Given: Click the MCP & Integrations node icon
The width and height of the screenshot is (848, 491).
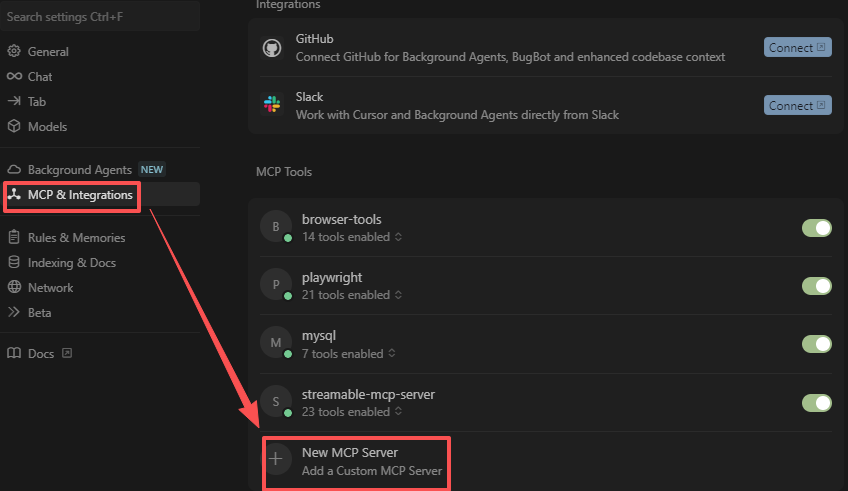Looking at the screenshot, I should click(14, 194).
